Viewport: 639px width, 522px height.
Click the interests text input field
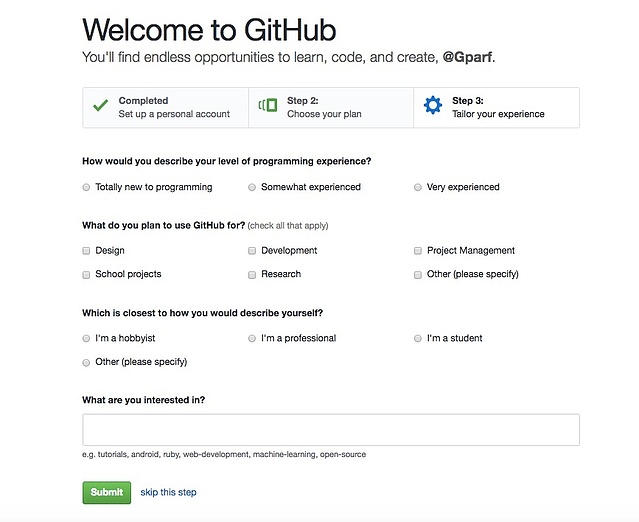[x=331, y=430]
